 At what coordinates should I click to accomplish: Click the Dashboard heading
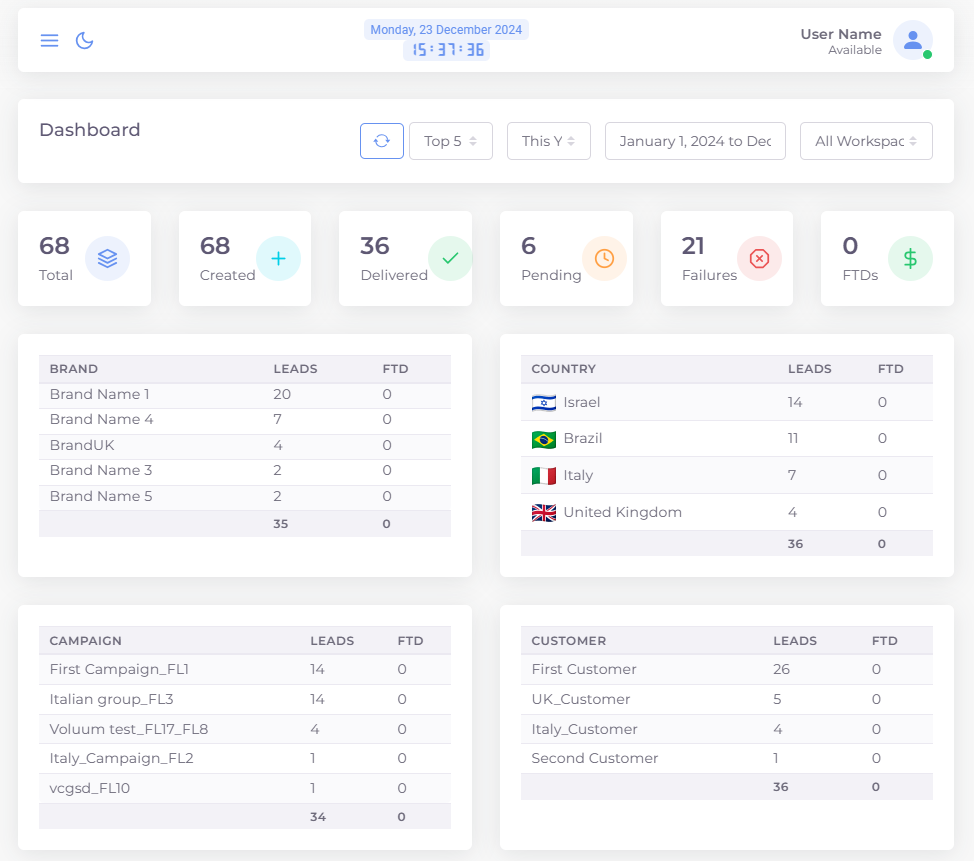tap(90, 130)
